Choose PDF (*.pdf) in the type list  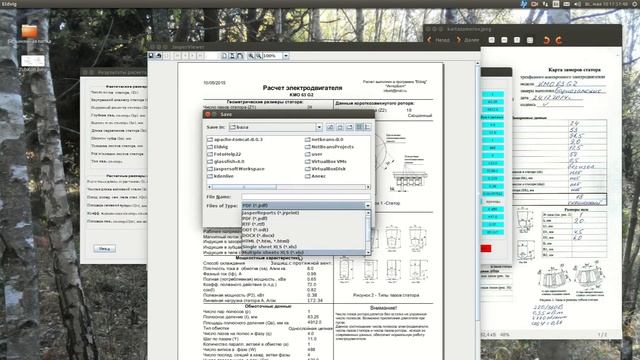303,219
